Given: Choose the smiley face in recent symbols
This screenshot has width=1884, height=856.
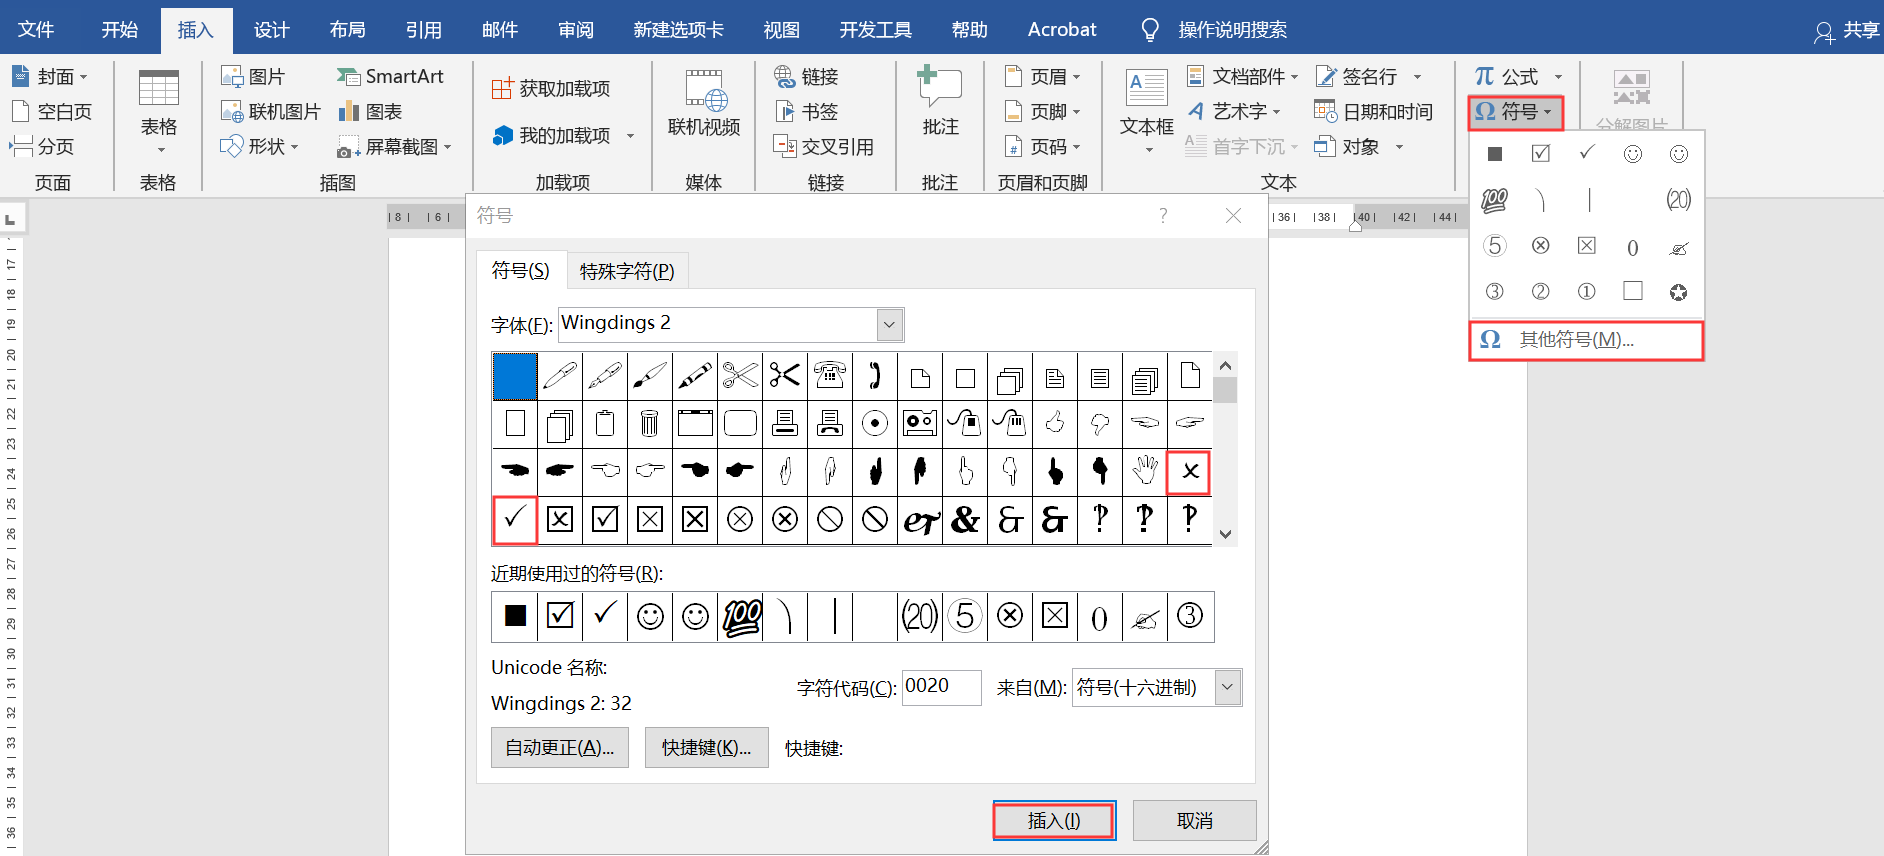Looking at the screenshot, I should 650,616.
